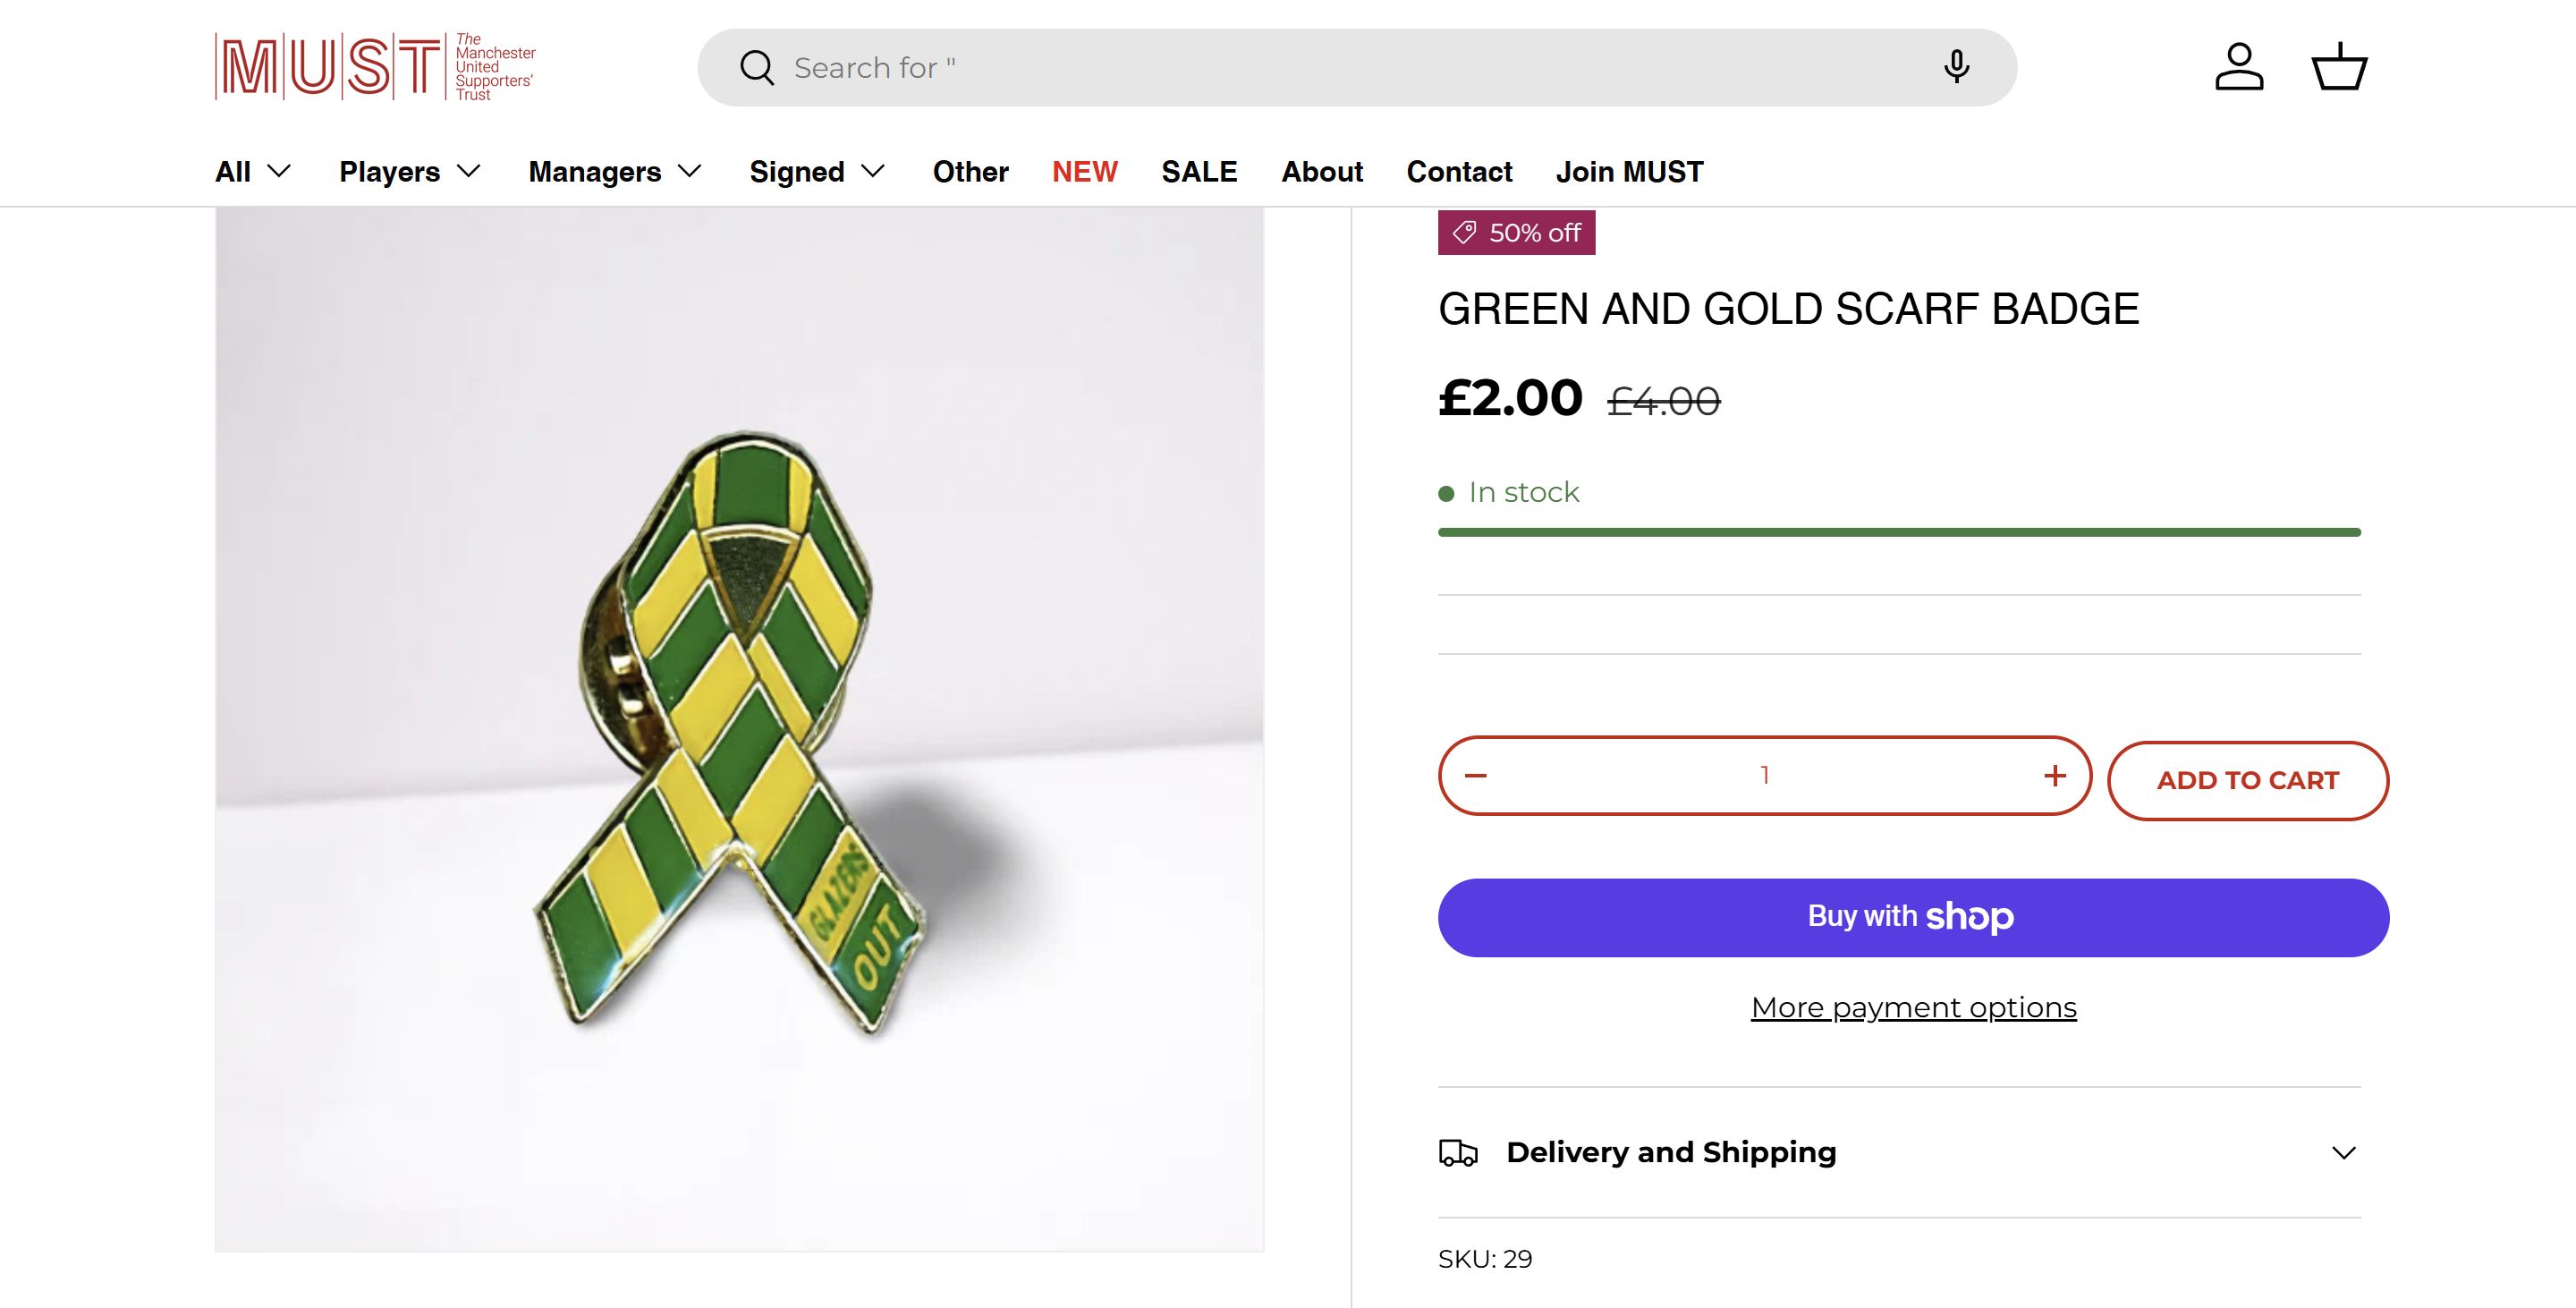Click the scarf badge product image
2576x1308 pixels.
(739, 730)
